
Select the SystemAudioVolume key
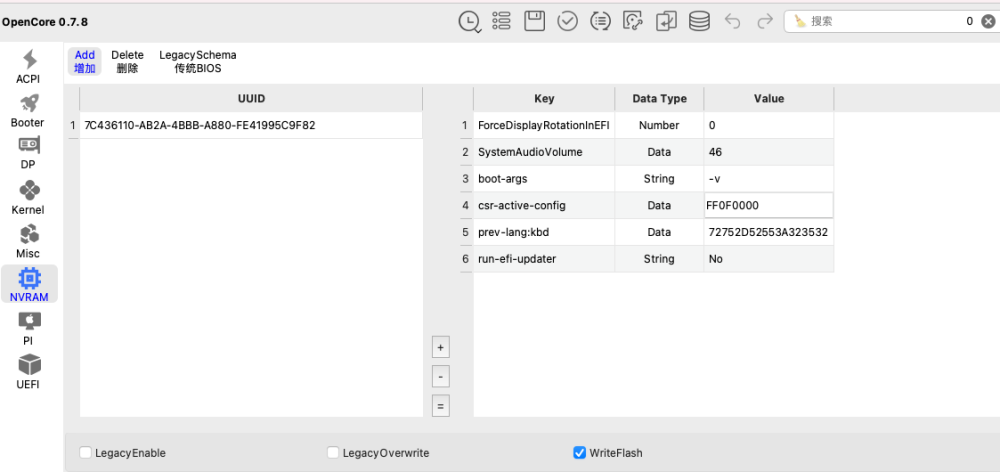click(x=544, y=152)
